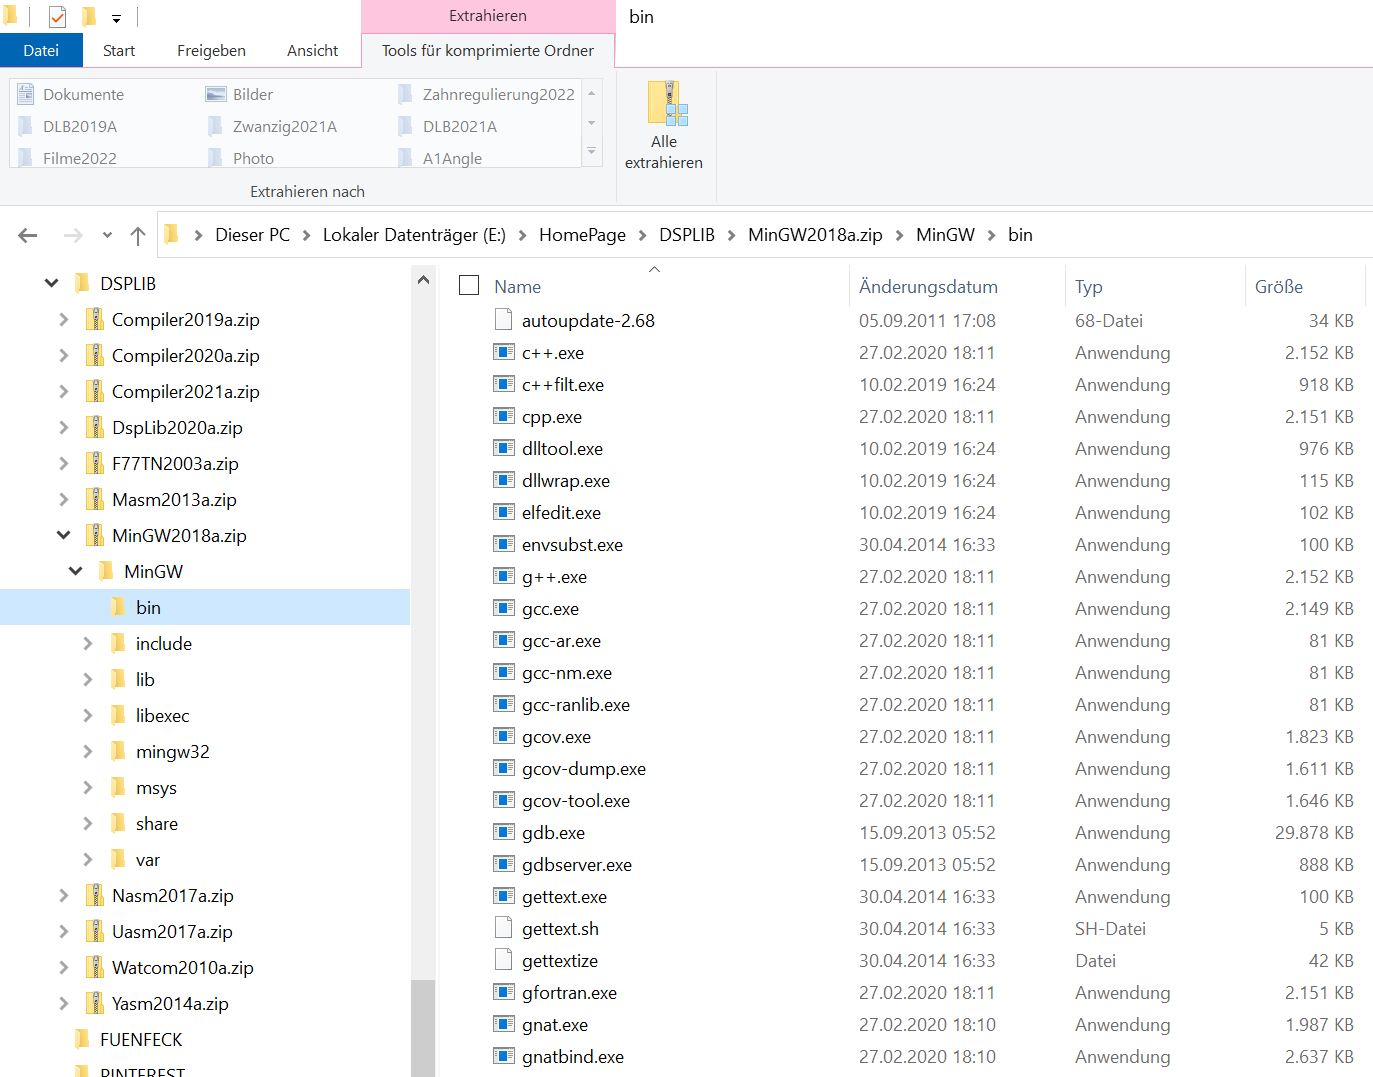Expand the Yasm2014a.zip node
Screen dimensions: 1373x1077
[64, 1004]
